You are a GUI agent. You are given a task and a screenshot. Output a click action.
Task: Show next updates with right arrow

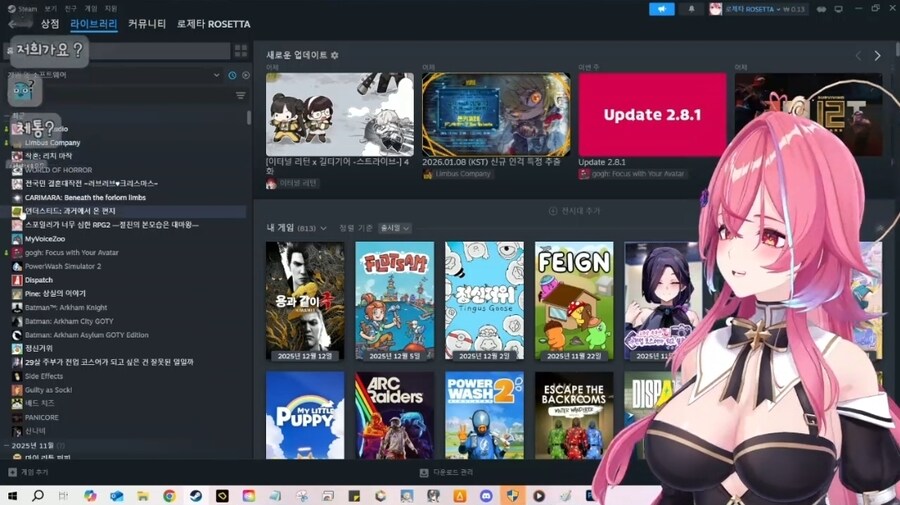(877, 56)
